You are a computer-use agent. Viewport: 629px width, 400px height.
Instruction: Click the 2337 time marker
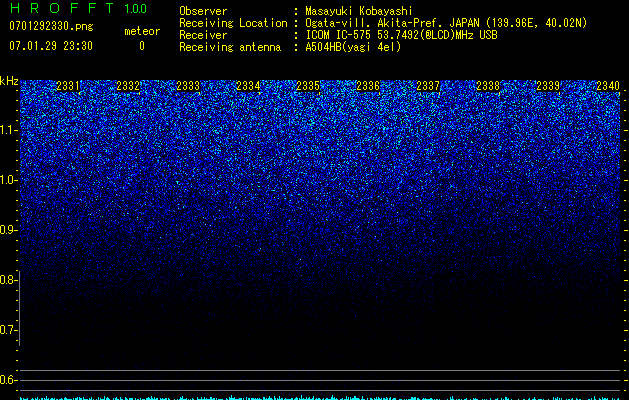coord(428,86)
